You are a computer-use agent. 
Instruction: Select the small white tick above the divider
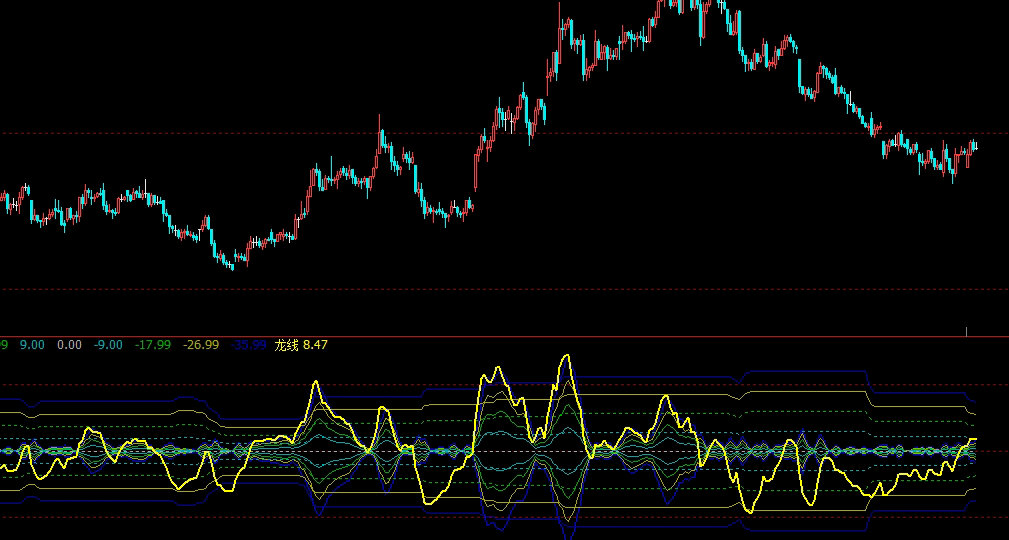[x=966, y=330]
